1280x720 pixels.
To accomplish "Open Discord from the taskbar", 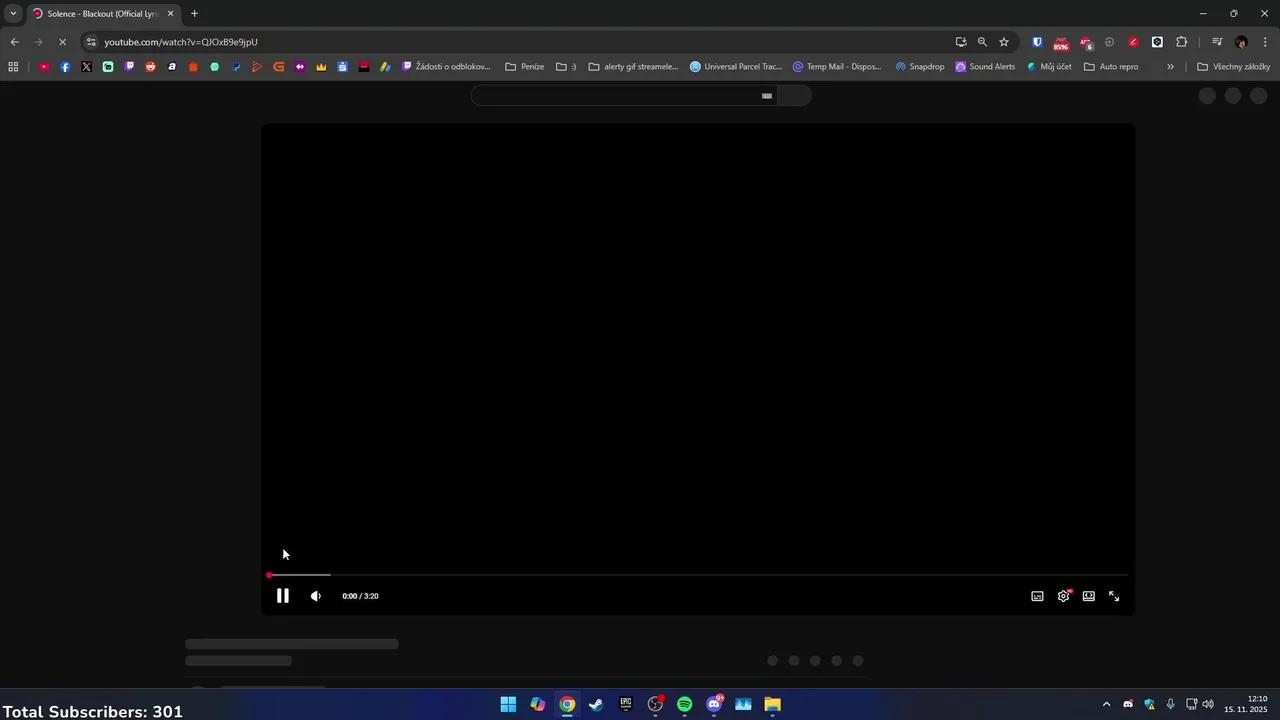I will point(714,704).
